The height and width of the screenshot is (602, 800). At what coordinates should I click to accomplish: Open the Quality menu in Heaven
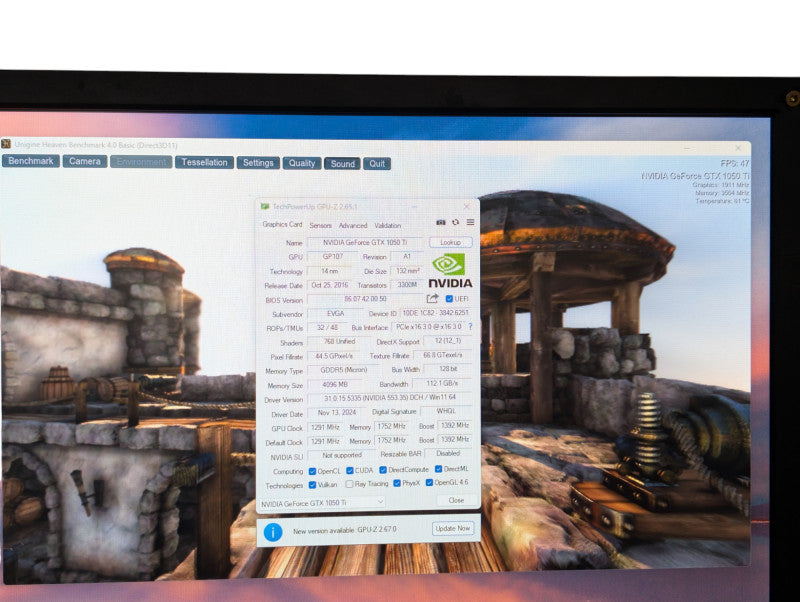point(302,163)
